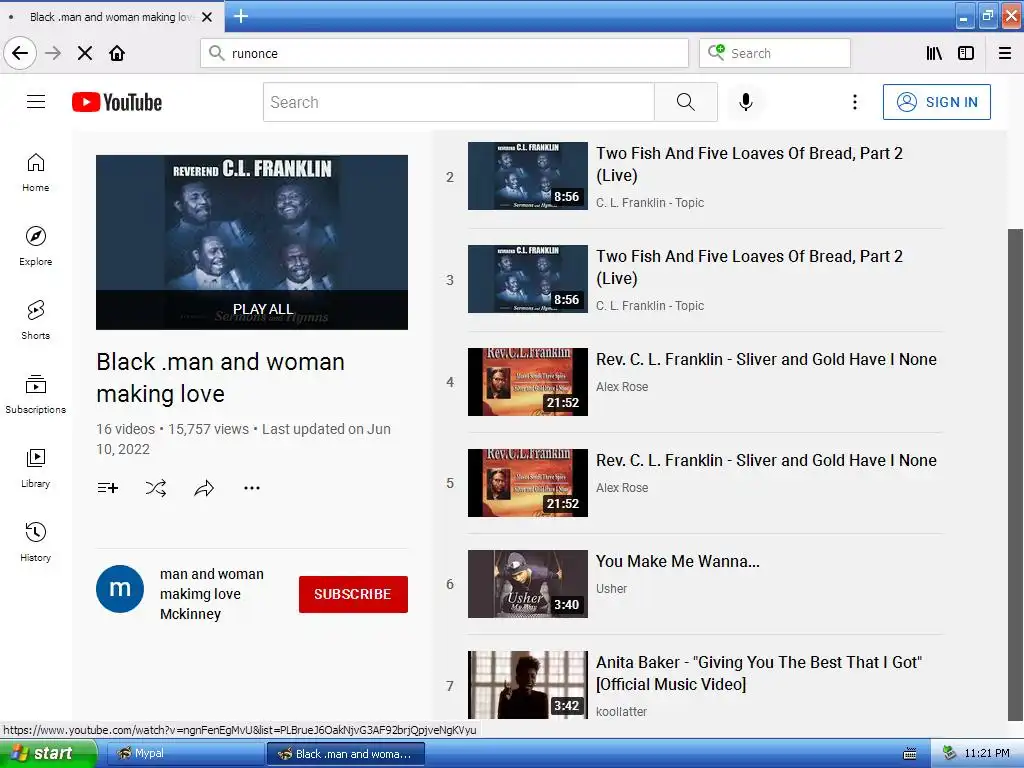Go to Home in YouTube sidebar
Image resolution: width=1024 pixels, height=768 pixels.
click(36, 172)
